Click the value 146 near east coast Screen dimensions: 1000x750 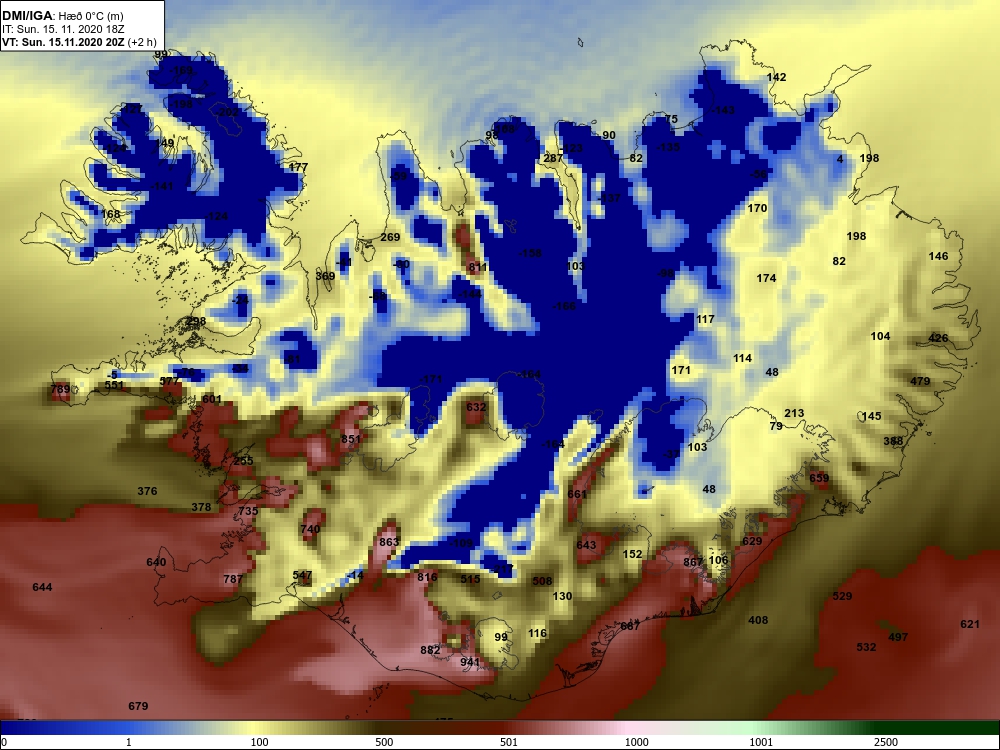(x=938, y=256)
